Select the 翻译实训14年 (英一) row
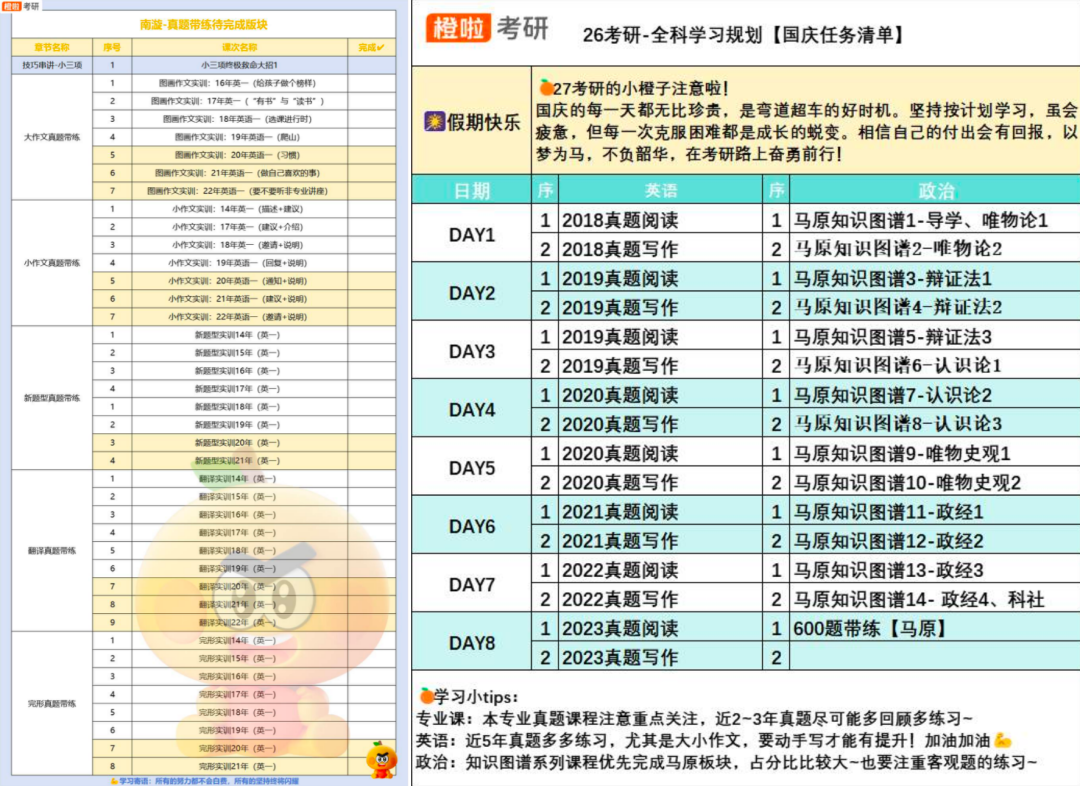 click(x=240, y=479)
